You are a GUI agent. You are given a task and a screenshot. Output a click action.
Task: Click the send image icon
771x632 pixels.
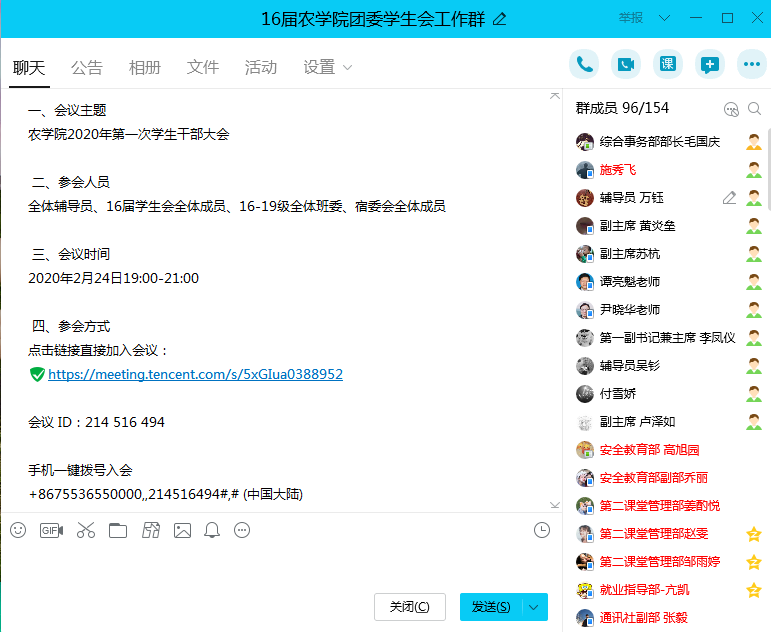pos(181,530)
